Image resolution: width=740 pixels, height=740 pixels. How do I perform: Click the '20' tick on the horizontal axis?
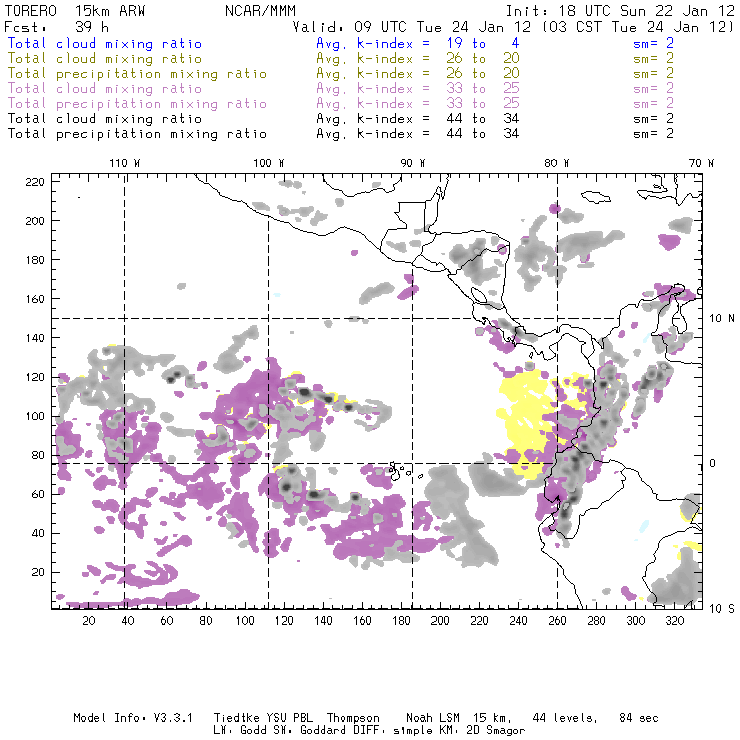click(89, 621)
